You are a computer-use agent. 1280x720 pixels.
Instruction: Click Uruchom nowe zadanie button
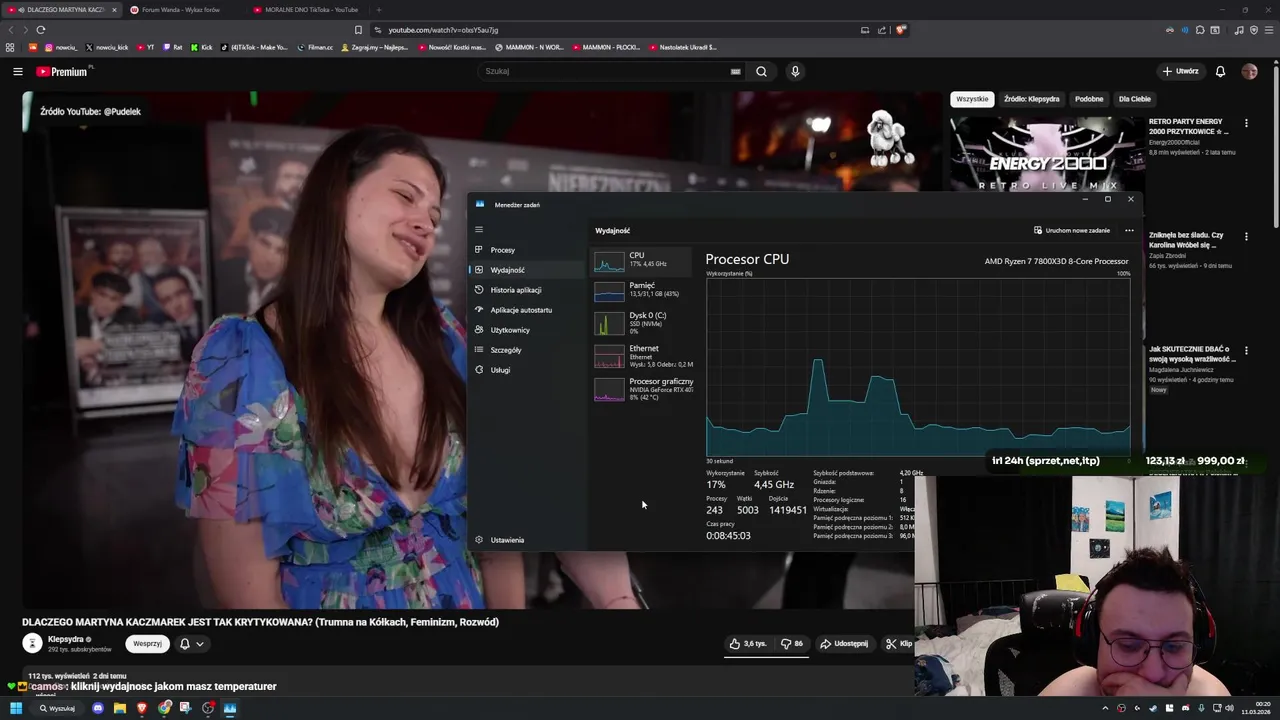click(x=1072, y=230)
